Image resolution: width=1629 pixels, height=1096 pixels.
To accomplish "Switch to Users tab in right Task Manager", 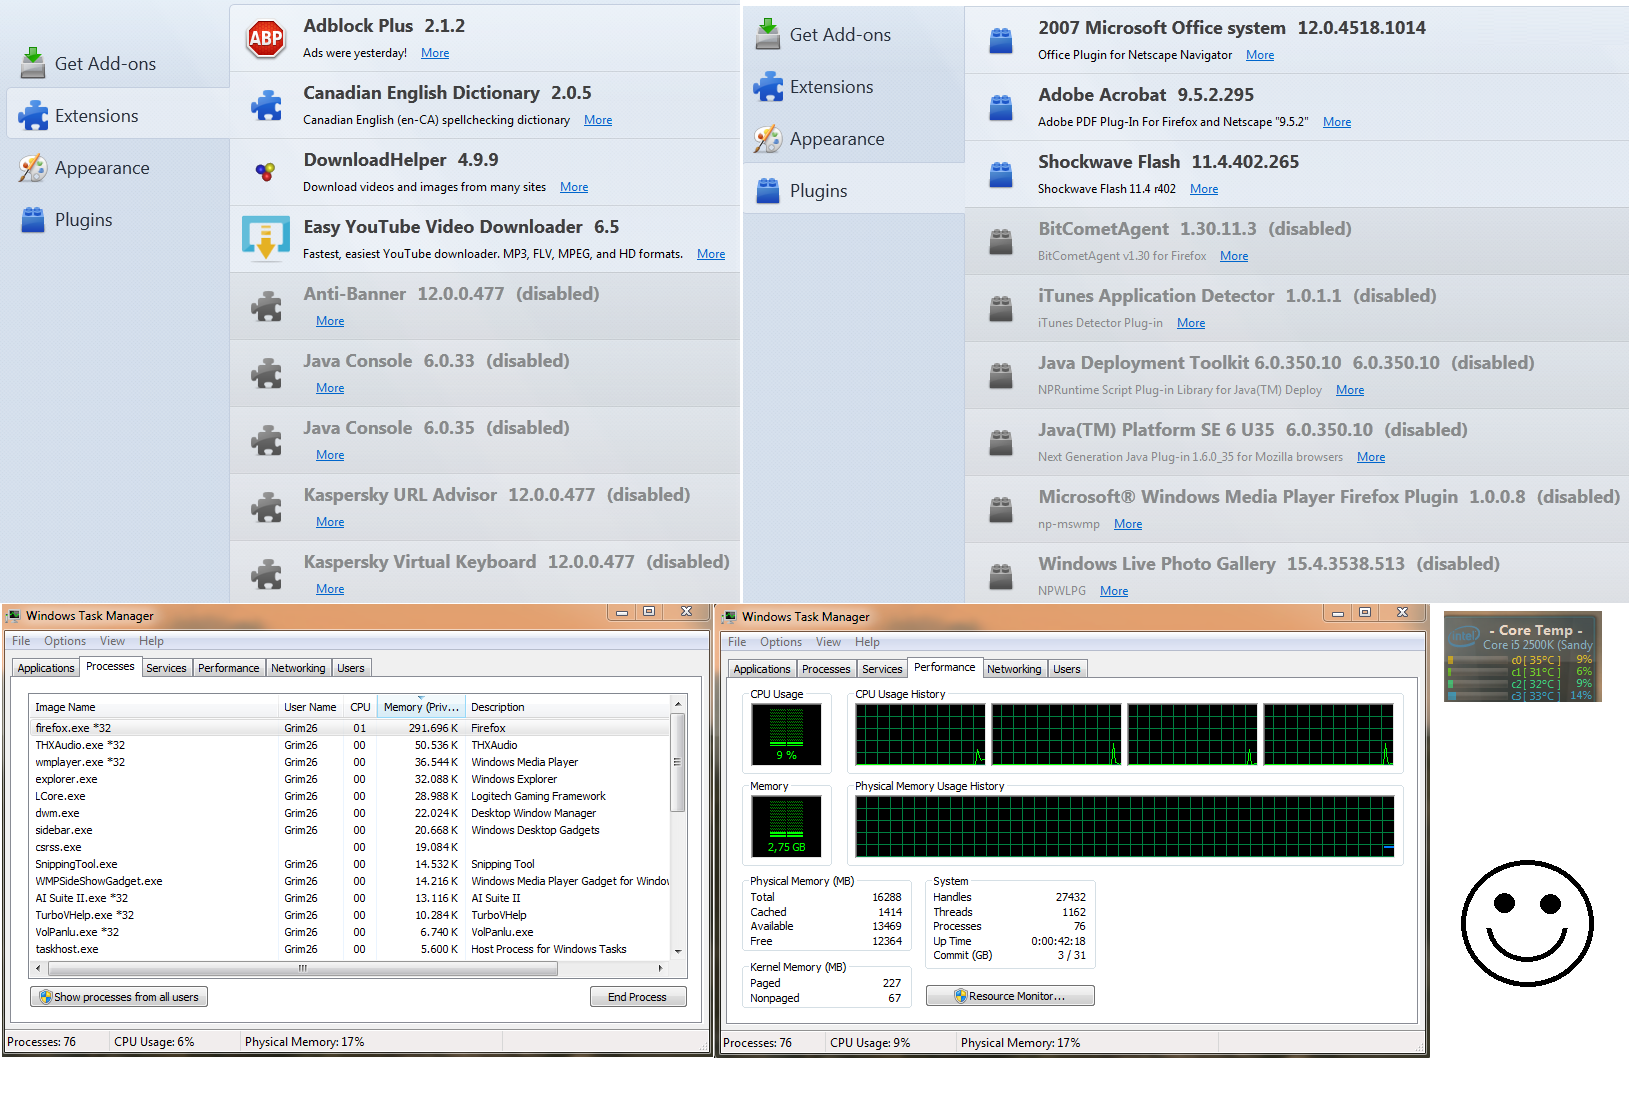I will [x=1067, y=669].
